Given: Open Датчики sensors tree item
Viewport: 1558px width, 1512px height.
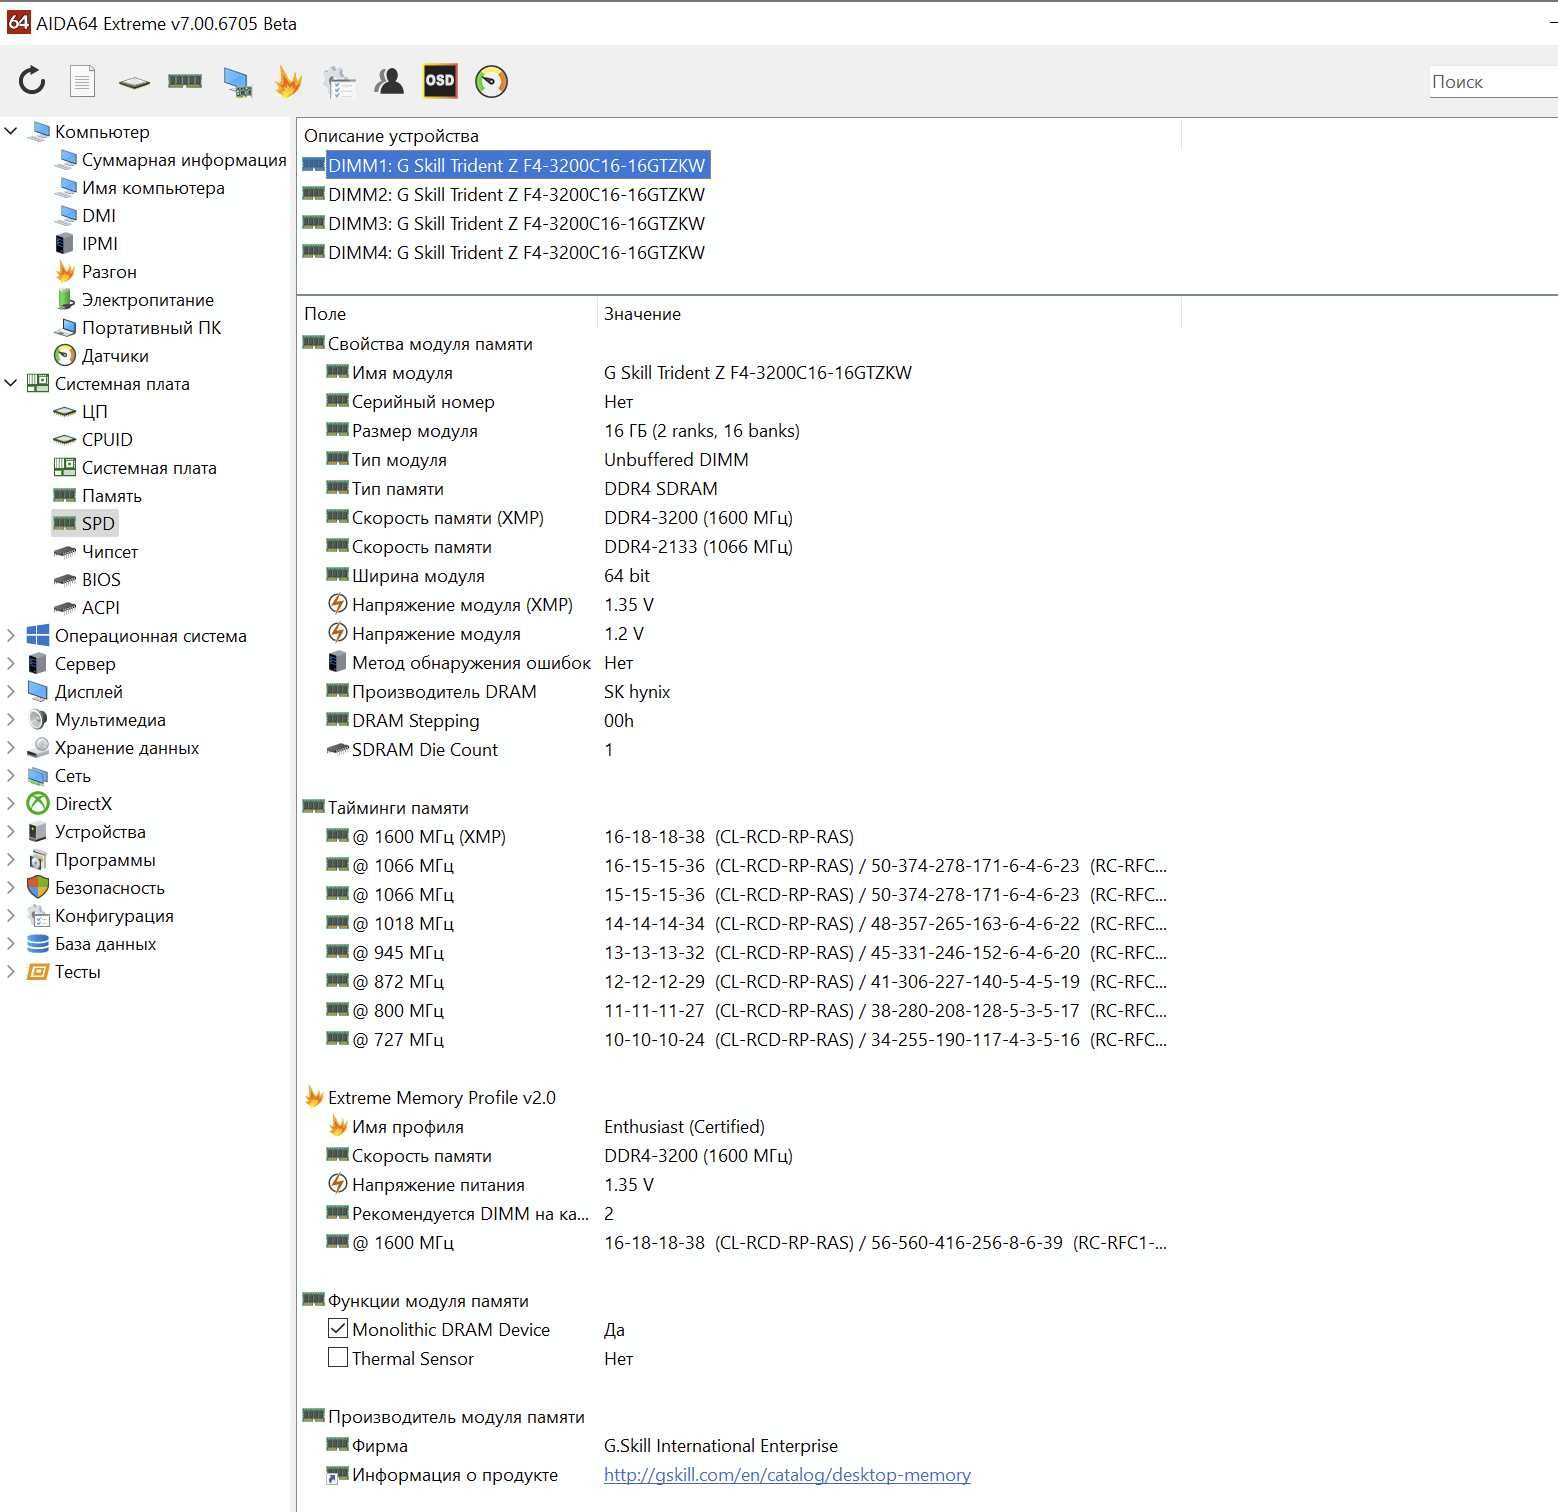Looking at the screenshot, I should [x=115, y=355].
